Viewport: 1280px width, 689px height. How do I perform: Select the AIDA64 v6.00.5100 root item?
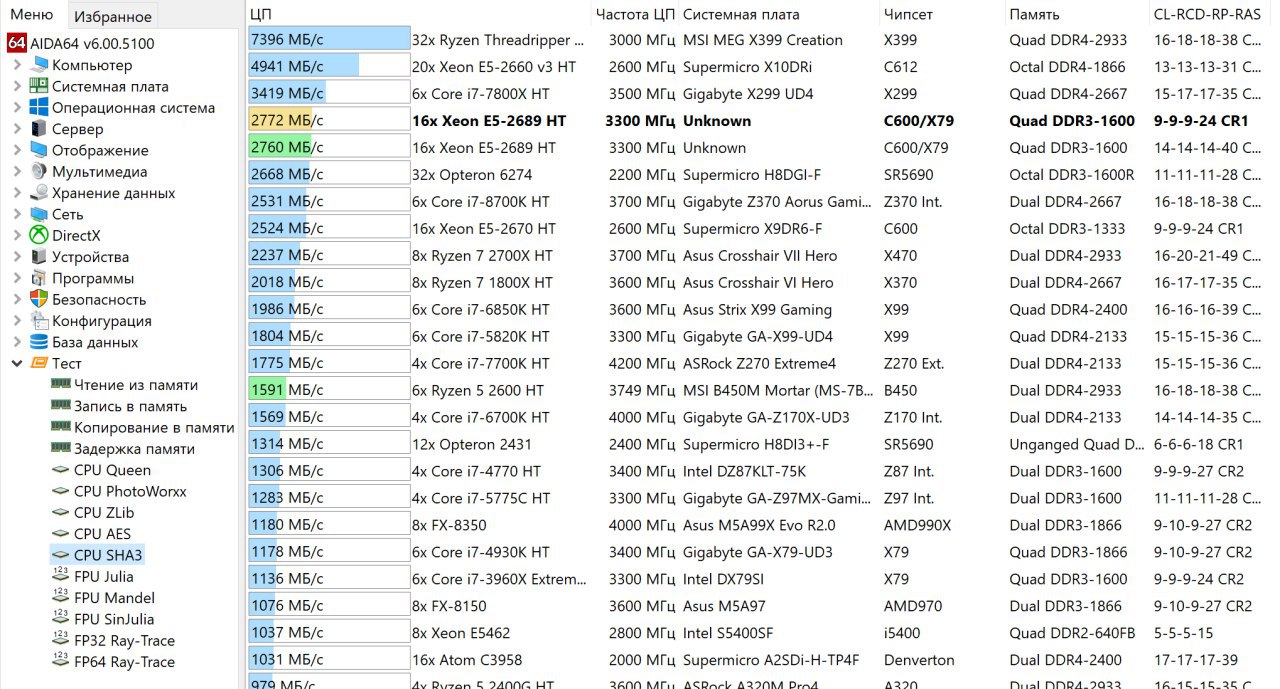[x=92, y=43]
